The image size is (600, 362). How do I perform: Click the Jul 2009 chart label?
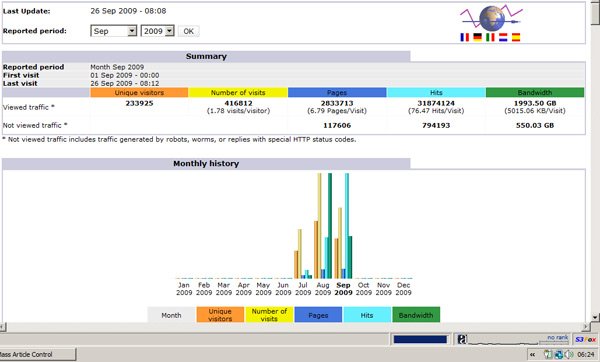point(303,289)
